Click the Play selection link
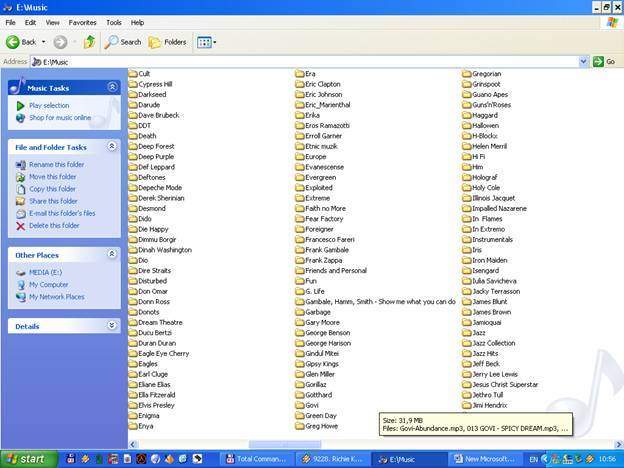The height and width of the screenshot is (468, 624). pyautogui.click(x=49, y=105)
